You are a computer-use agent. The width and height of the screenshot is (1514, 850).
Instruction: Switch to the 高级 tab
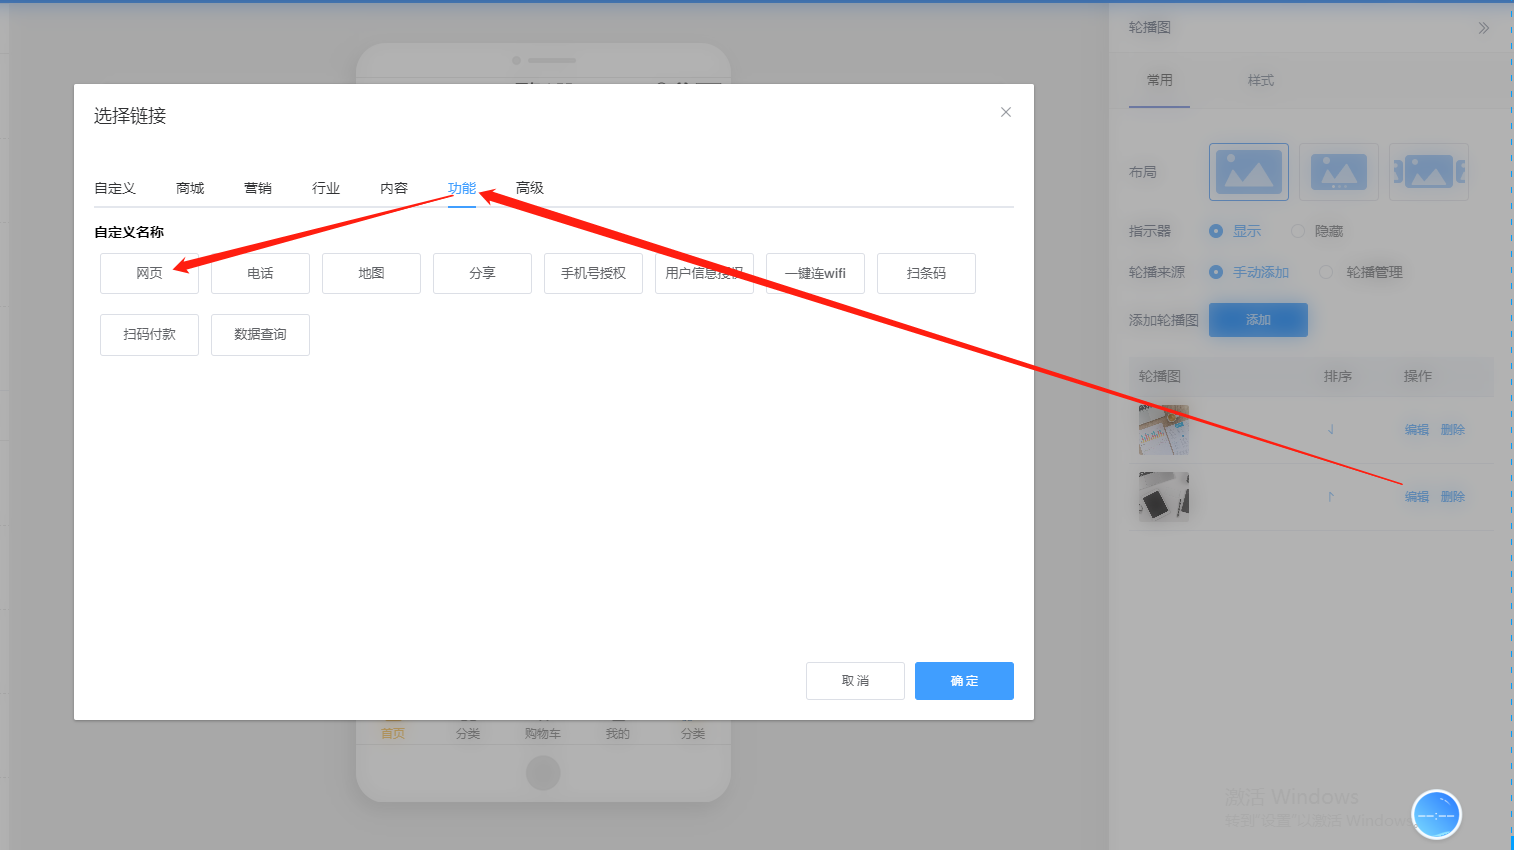(x=530, y=188)
